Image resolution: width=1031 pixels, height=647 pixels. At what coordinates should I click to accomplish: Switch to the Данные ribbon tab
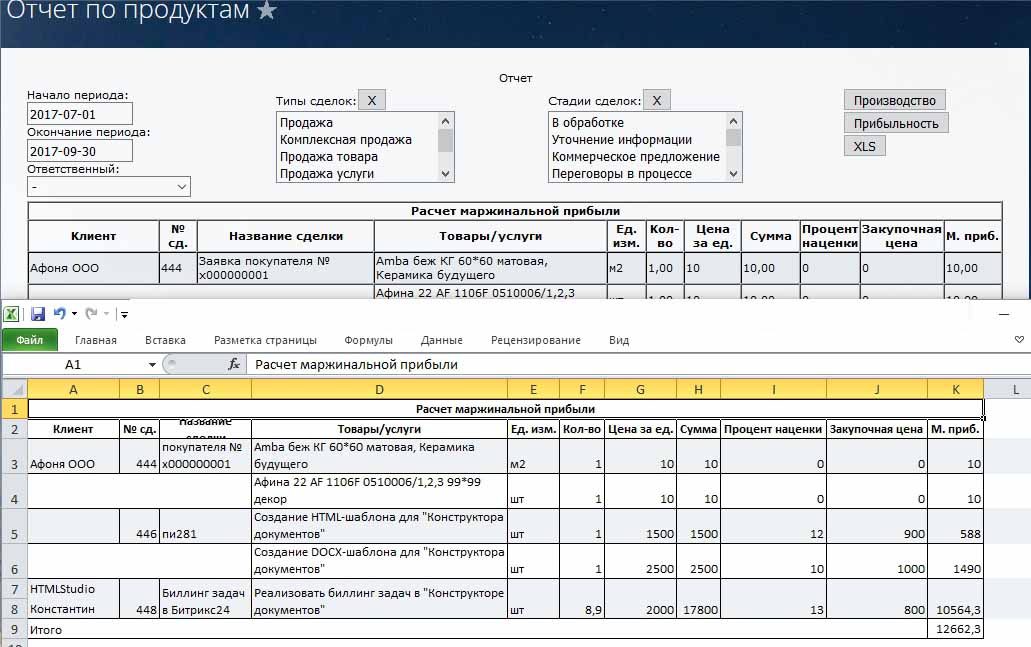click(x=441, y=340)
